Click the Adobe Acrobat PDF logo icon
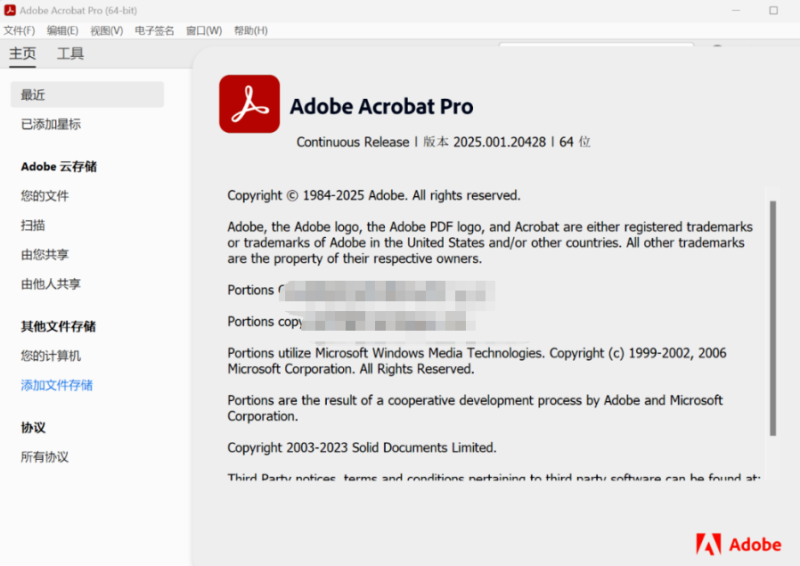This screenshot has width=800, height=566. (249, 104)
